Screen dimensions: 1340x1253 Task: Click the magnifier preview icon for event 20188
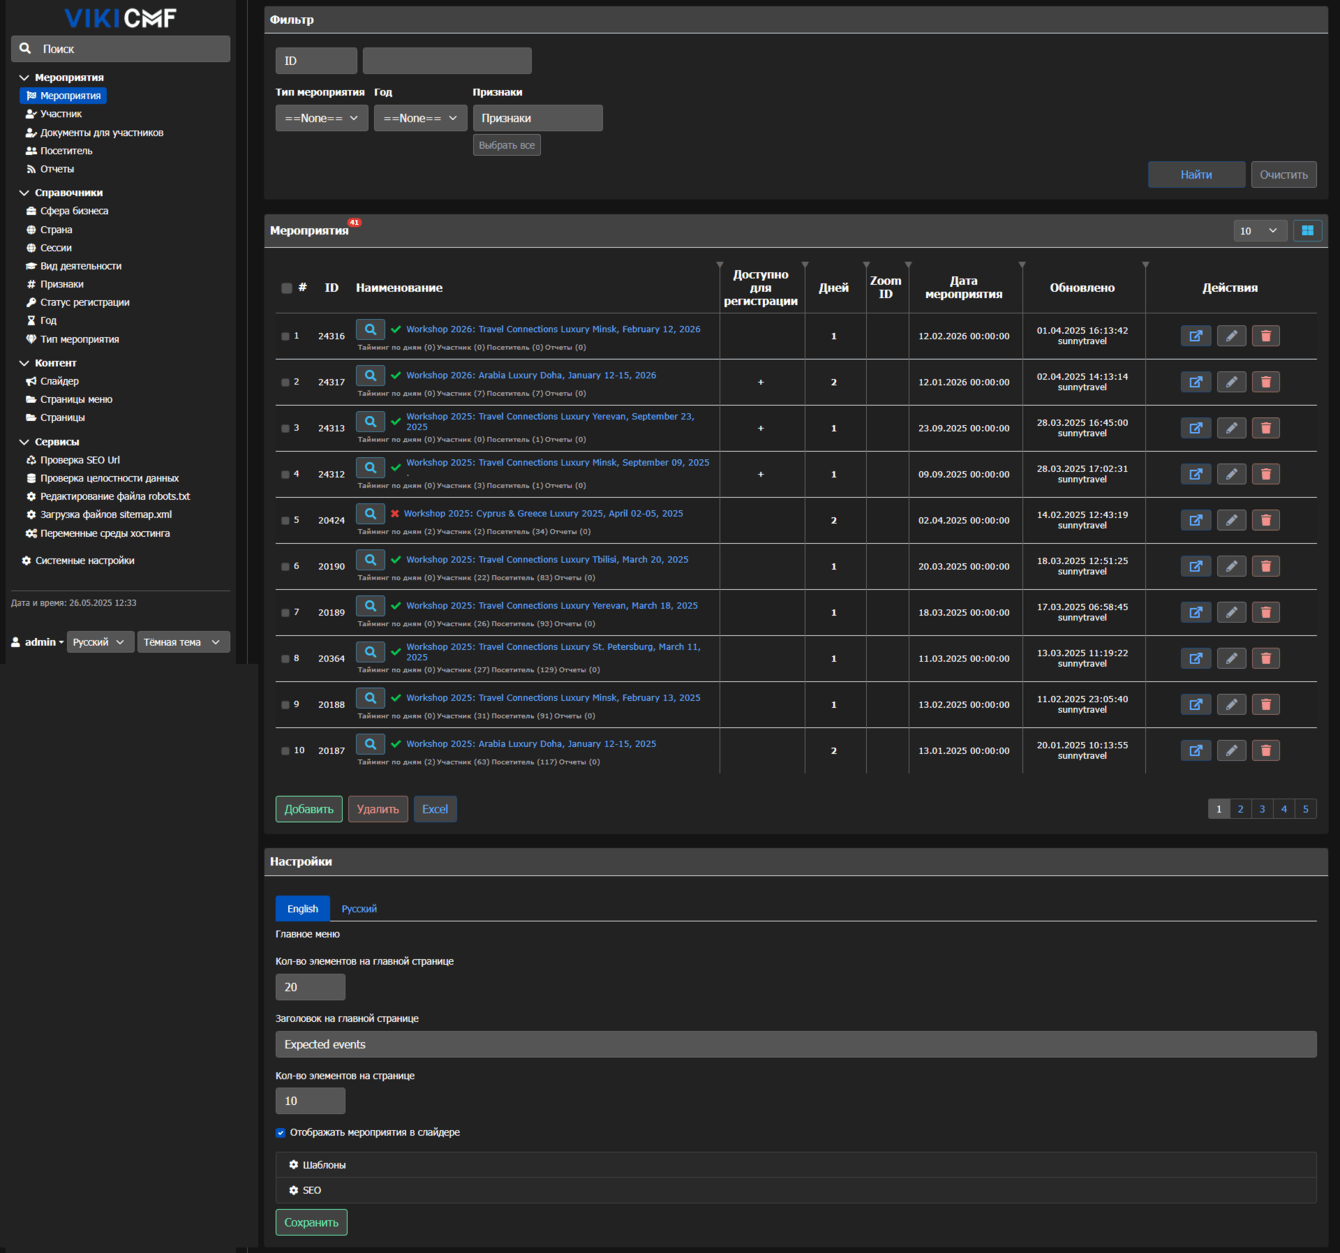(370, 698)
